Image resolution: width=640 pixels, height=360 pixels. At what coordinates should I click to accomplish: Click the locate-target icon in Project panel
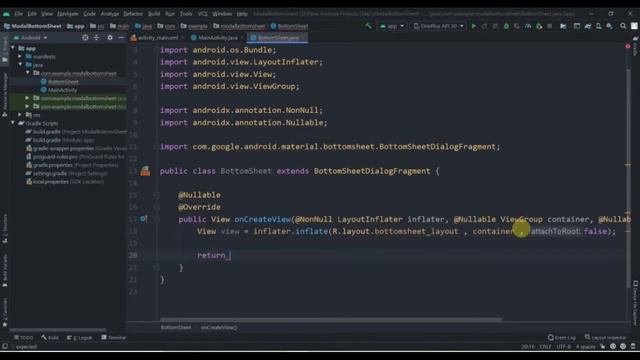coord(85,38)
